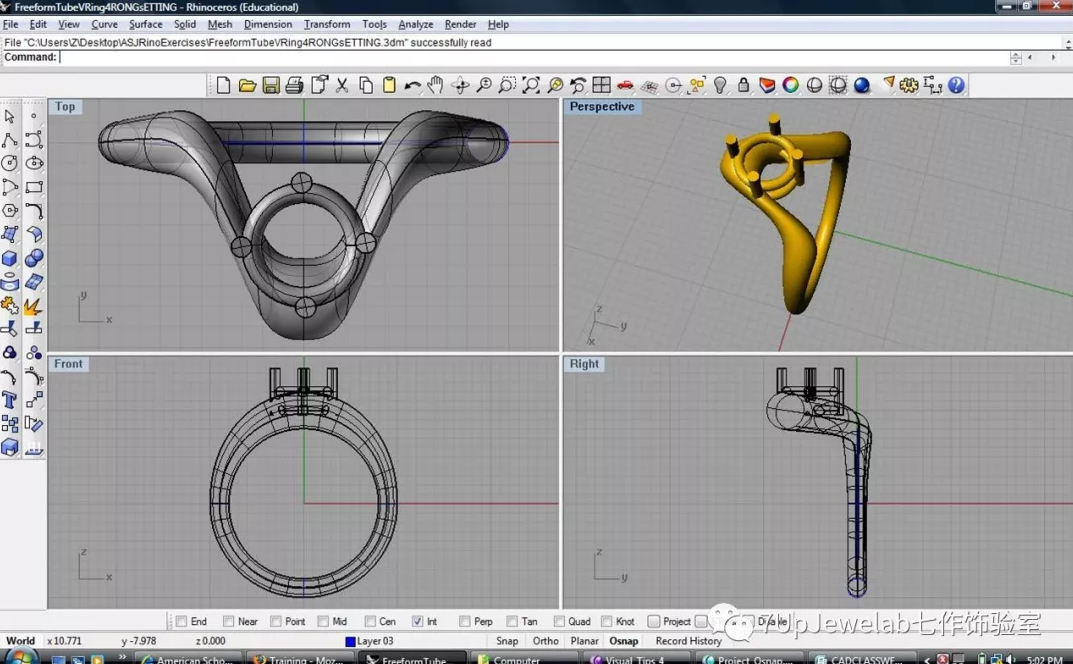This screenshot has height=664, width=1073.
Task: Expand the command history scroll arrows
Action: 1016,58
